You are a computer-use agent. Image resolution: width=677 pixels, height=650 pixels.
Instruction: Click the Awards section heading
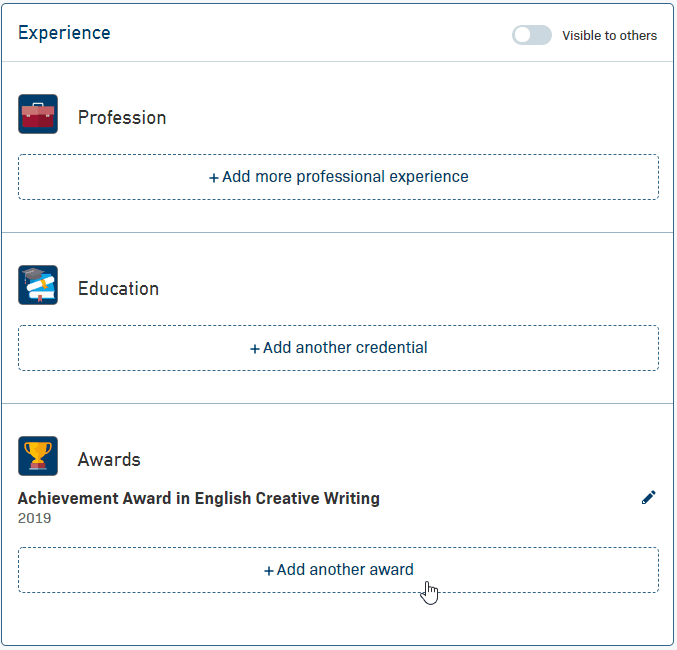point(109,460)
